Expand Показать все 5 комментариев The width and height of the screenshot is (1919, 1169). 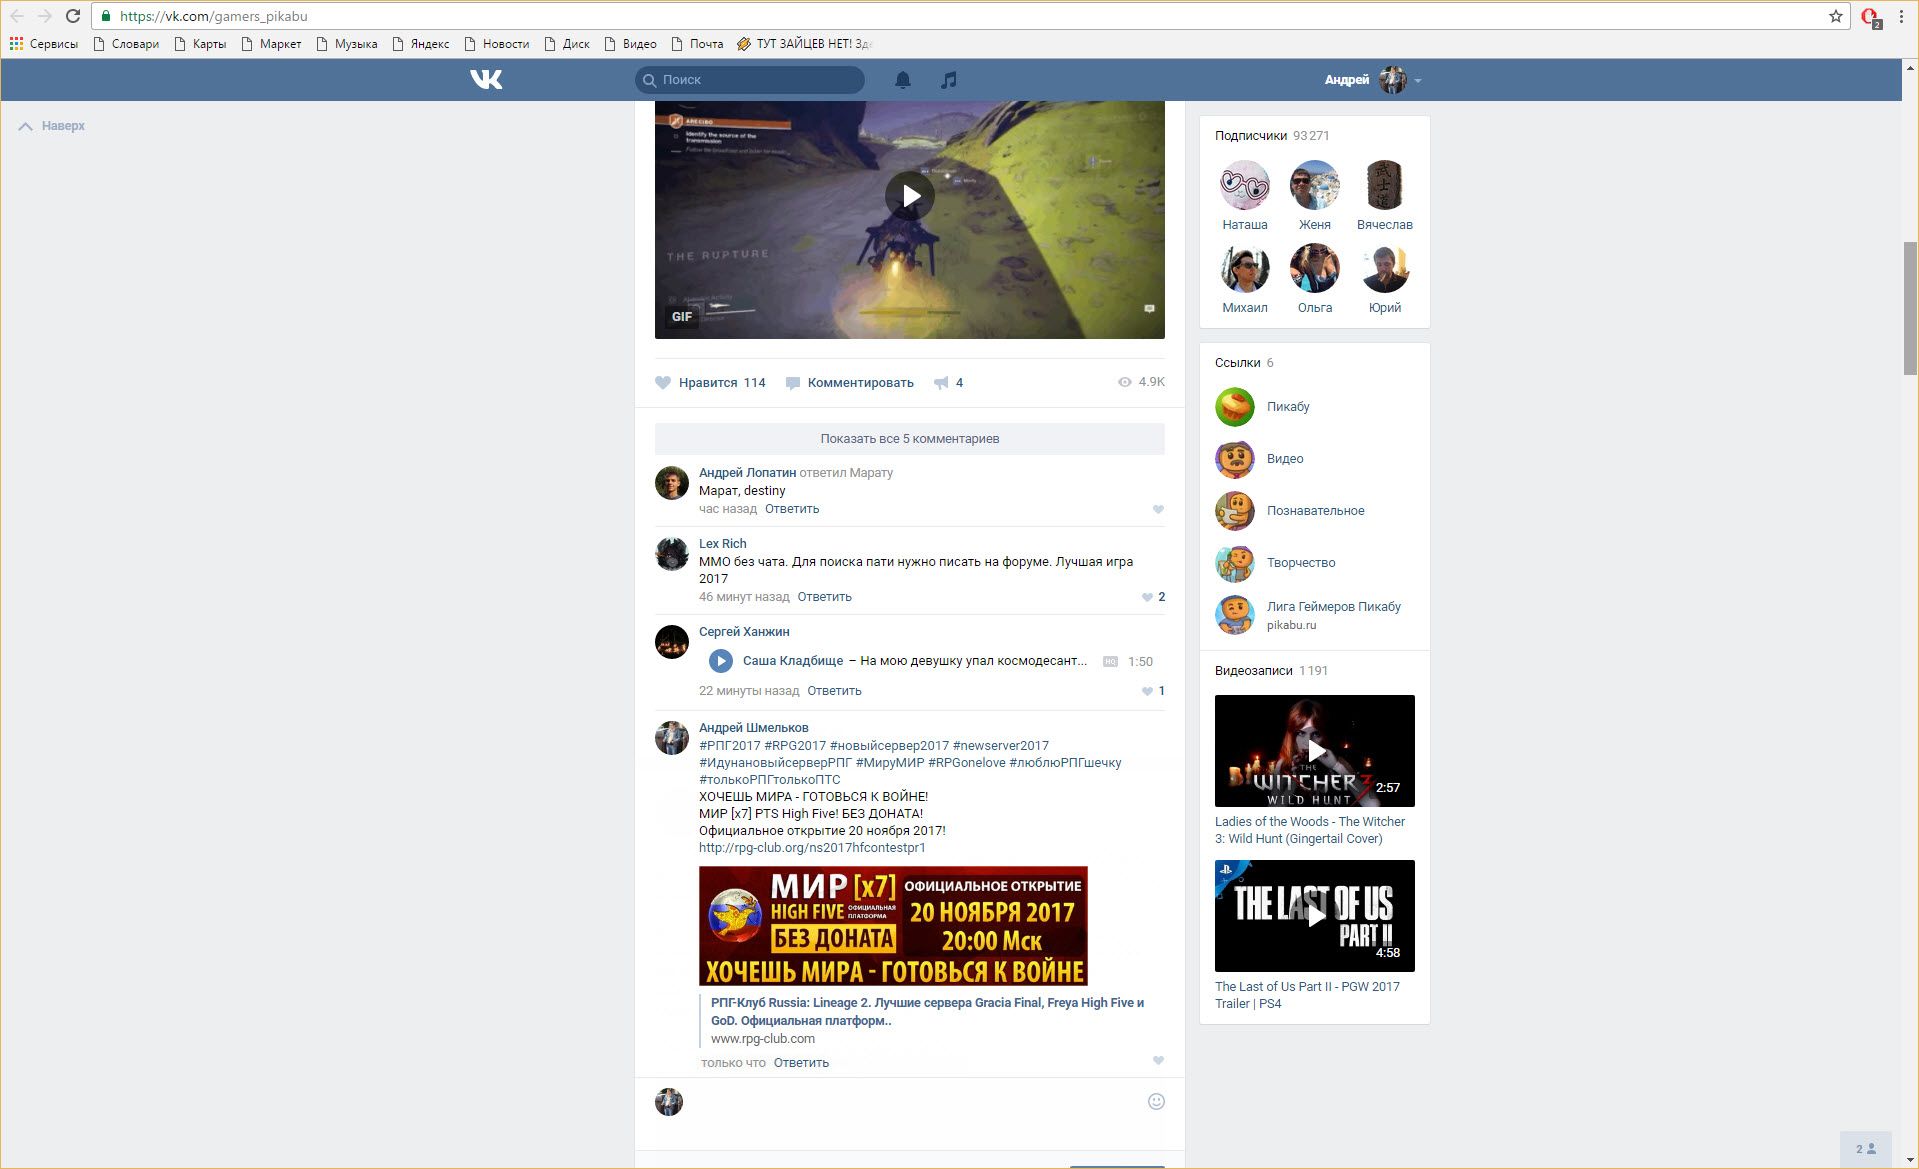click(x=909, y=439)
